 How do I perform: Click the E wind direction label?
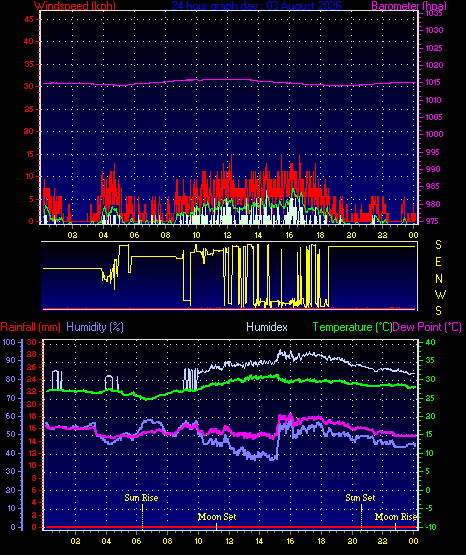438,262
